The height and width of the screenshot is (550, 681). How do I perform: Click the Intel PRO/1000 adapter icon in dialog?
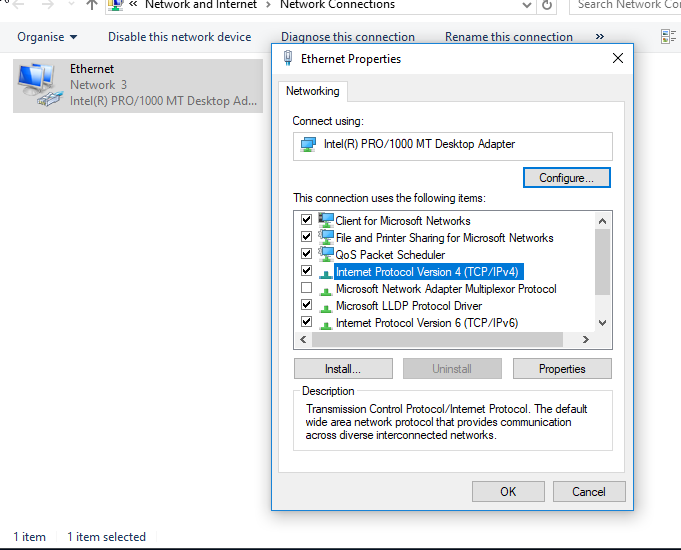pos(308,144)
